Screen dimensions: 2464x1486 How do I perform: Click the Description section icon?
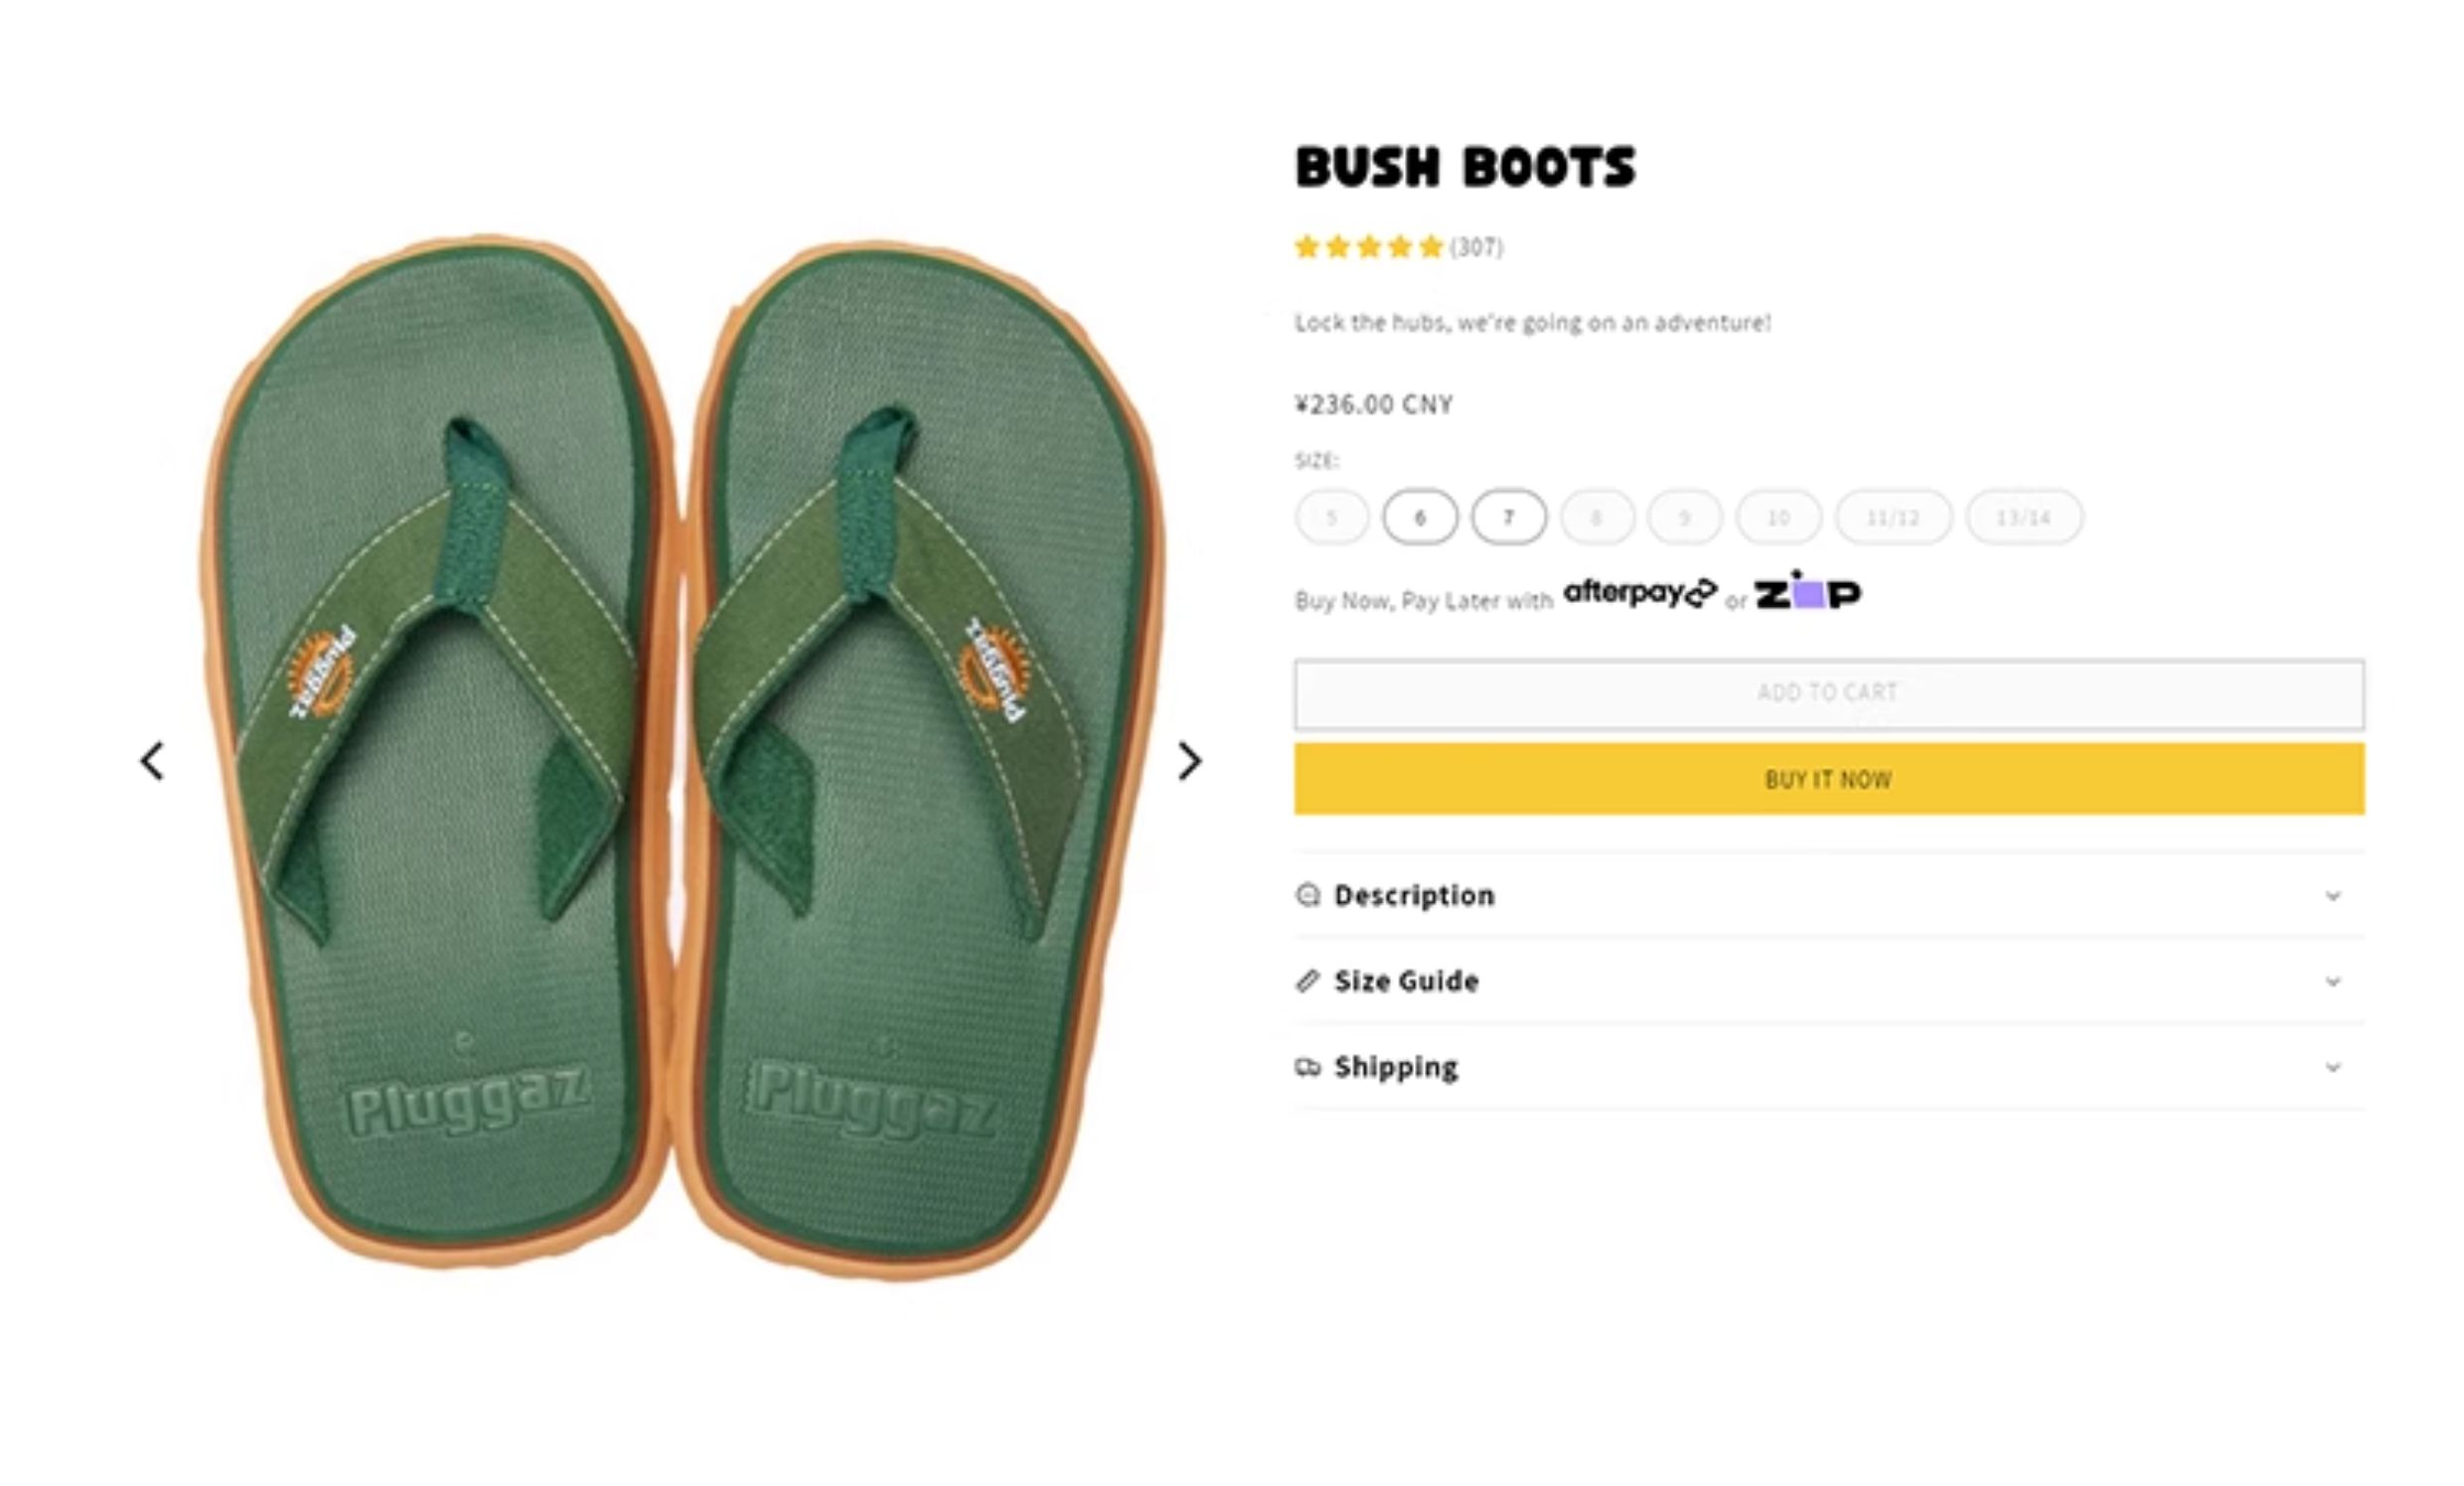point(1308,895)
